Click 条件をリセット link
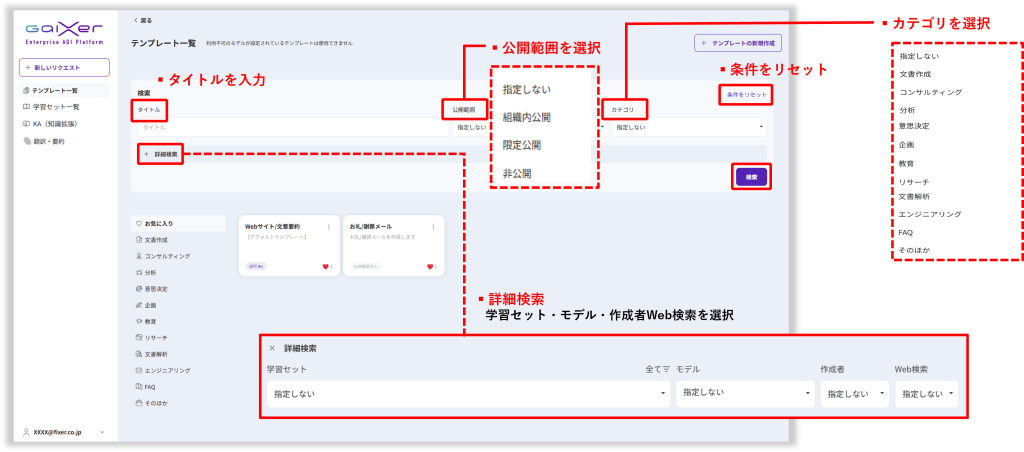Screen dimensions: 1024x452 [x=746, y=94]
